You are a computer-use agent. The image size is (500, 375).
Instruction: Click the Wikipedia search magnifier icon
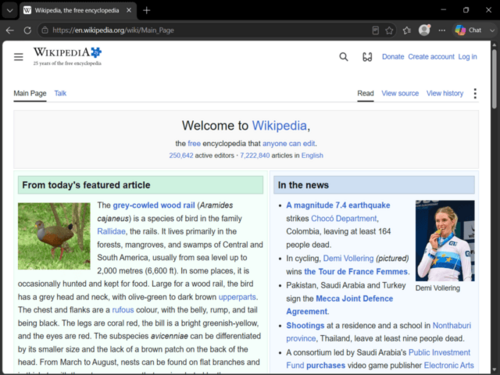(x=344, y=57)
